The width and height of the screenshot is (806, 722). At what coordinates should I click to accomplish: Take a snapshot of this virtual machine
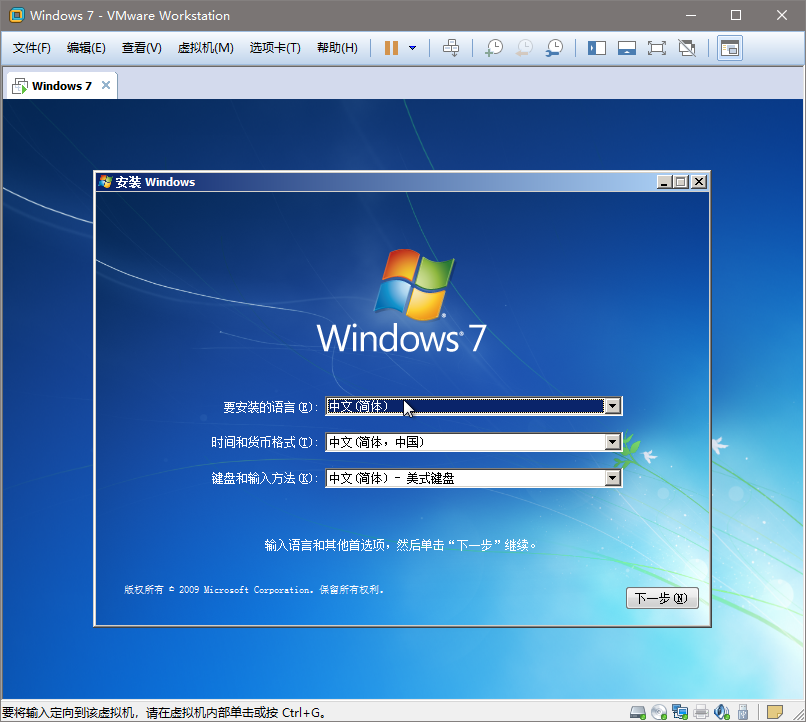coord(494,48)
